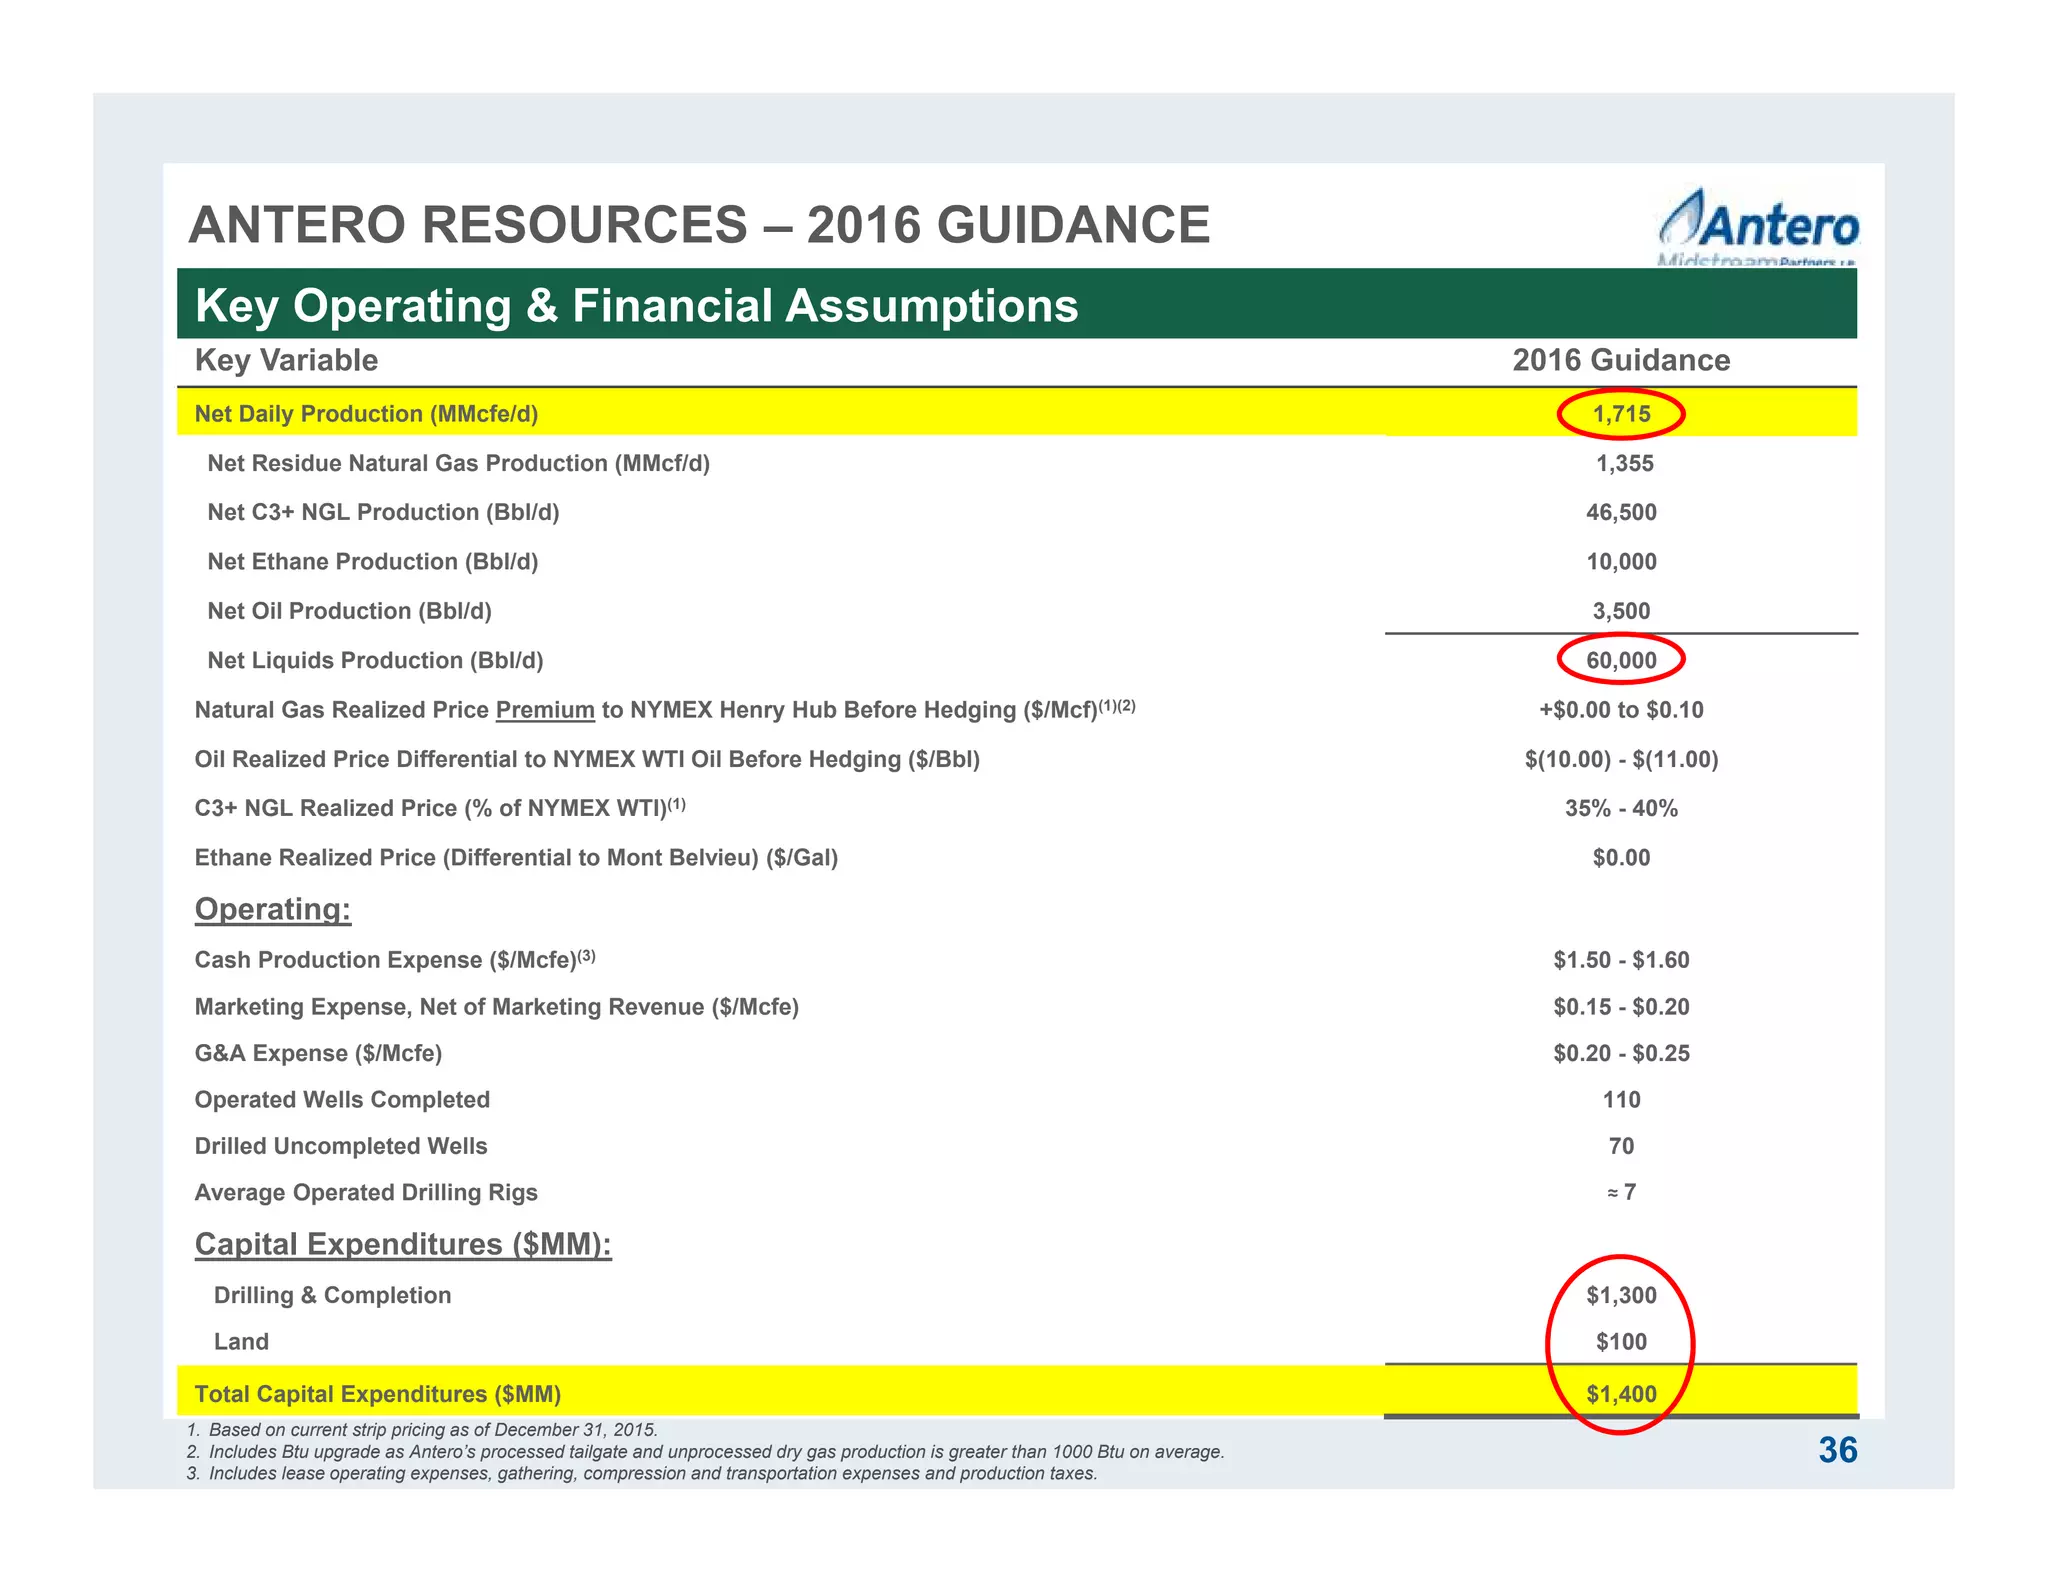
Task: Select the value 3,500
Action: 1621,611
